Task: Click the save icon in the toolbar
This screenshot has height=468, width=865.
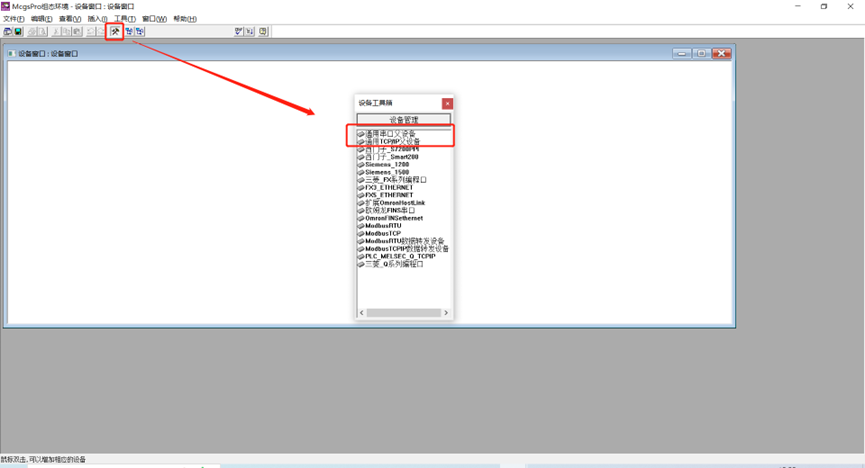Action: [18, 32]
